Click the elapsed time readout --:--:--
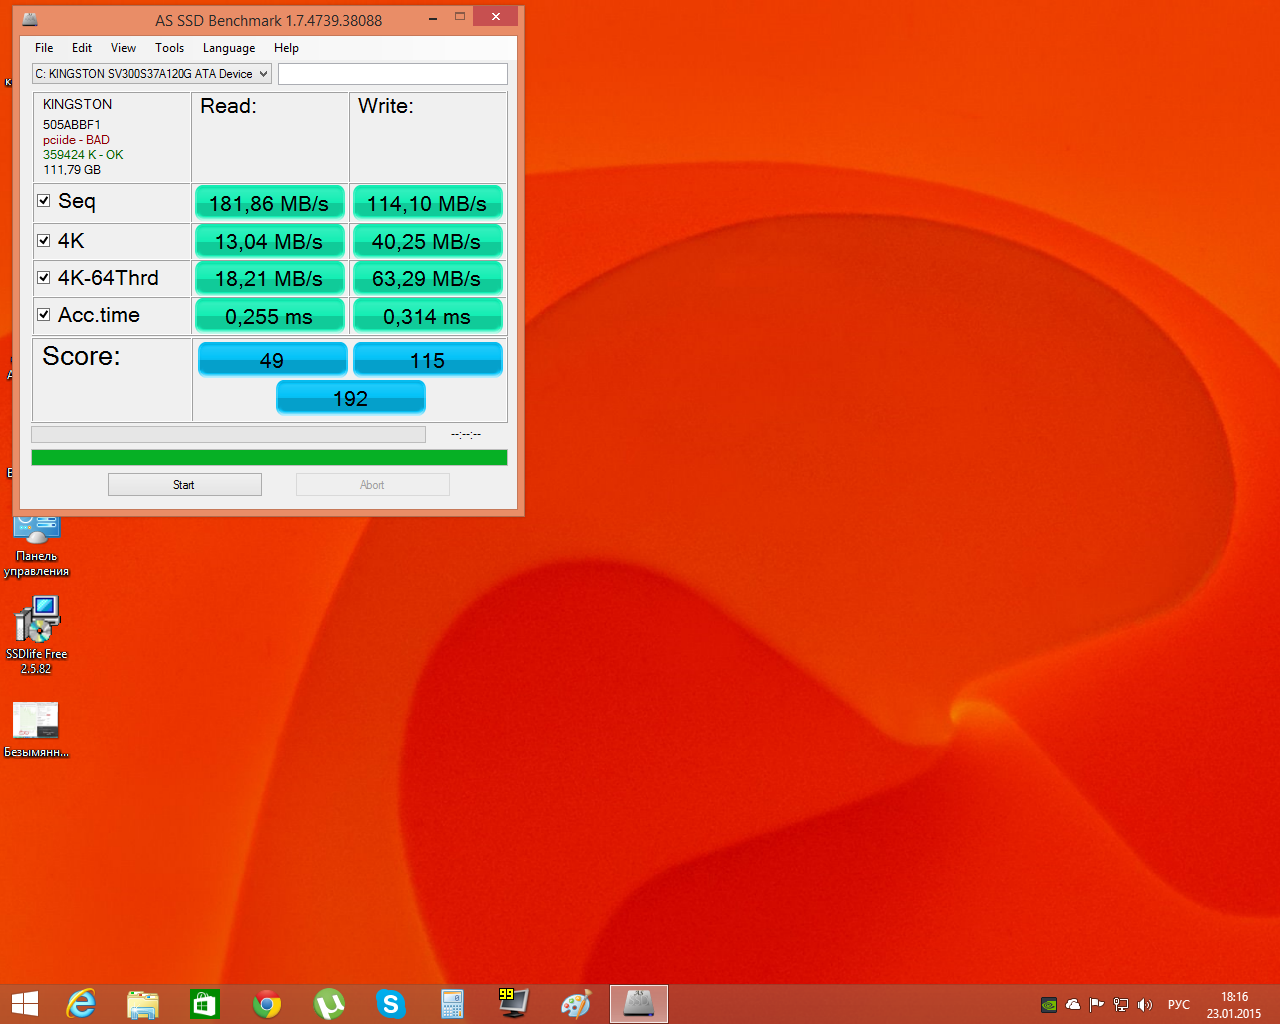Viewport: 1280px width, 1024px height. pos(466,434)
